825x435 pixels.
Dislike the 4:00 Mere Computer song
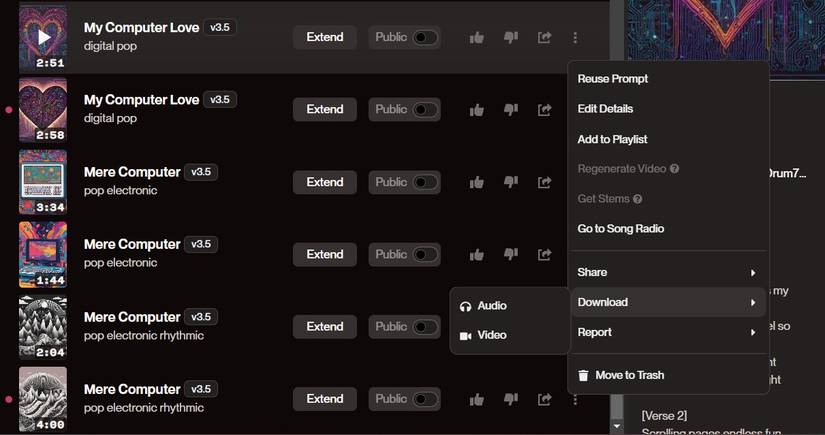pos(511,400)
